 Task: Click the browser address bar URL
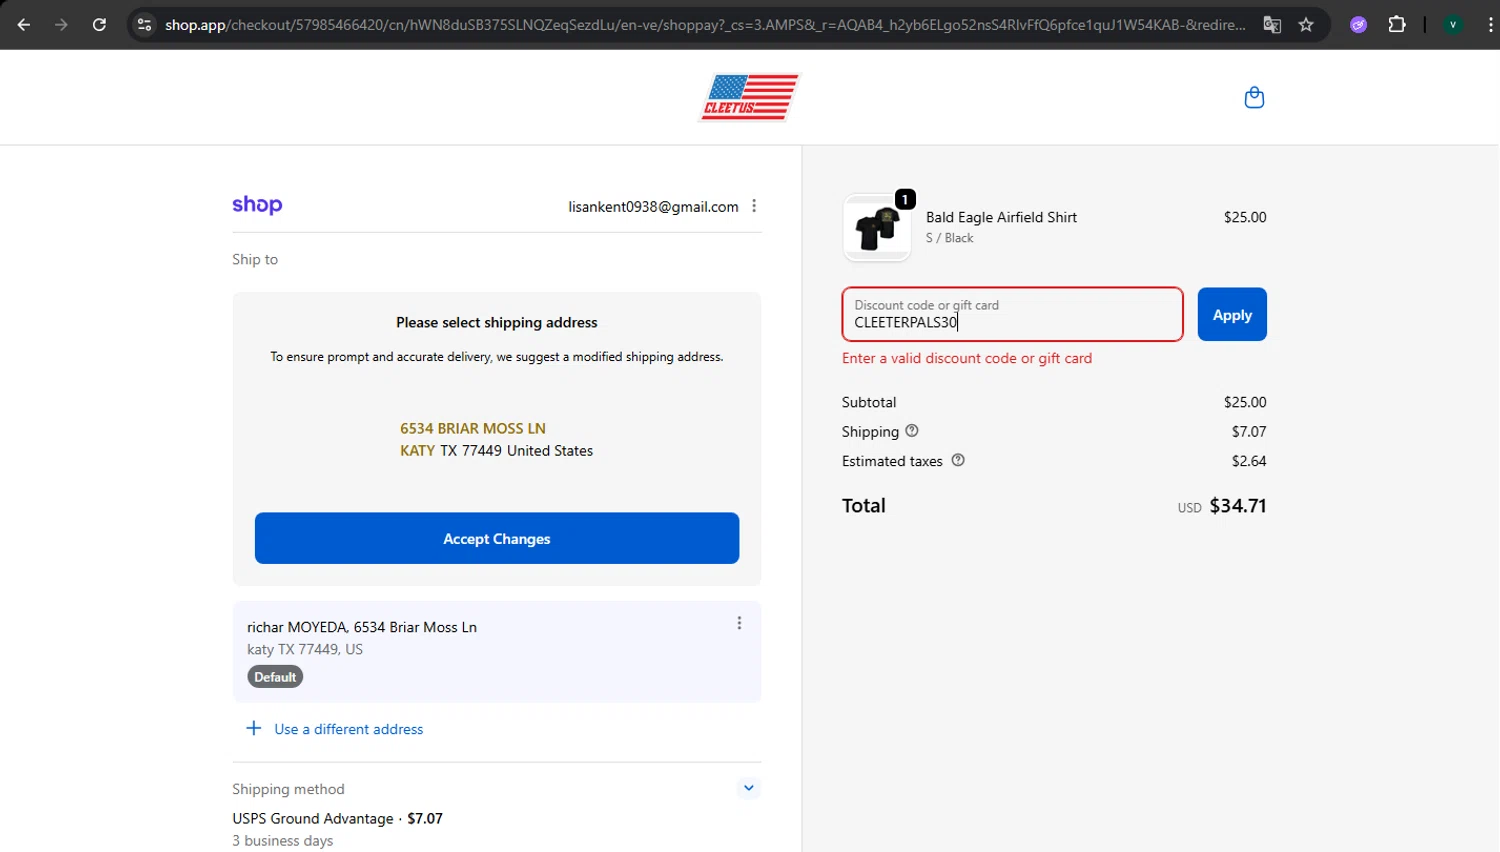point(705,25)
